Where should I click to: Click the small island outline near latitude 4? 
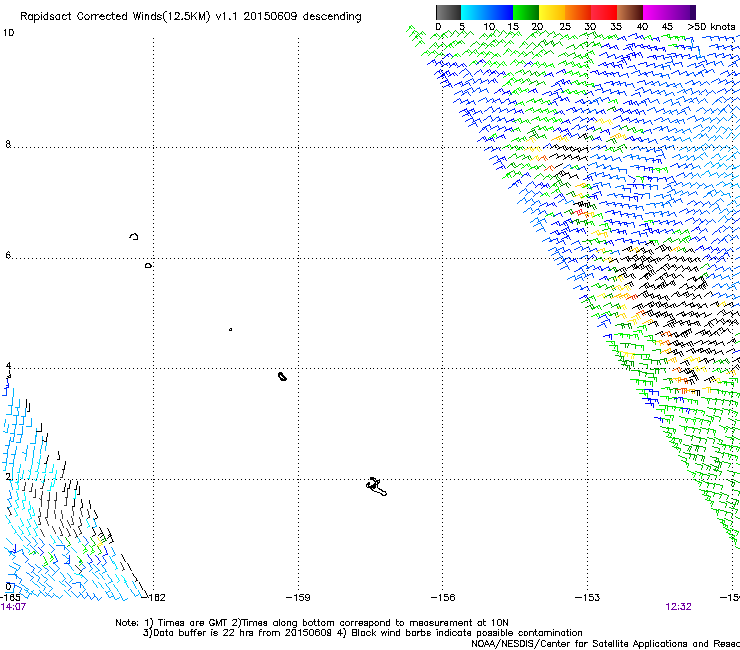pos(282,376)
